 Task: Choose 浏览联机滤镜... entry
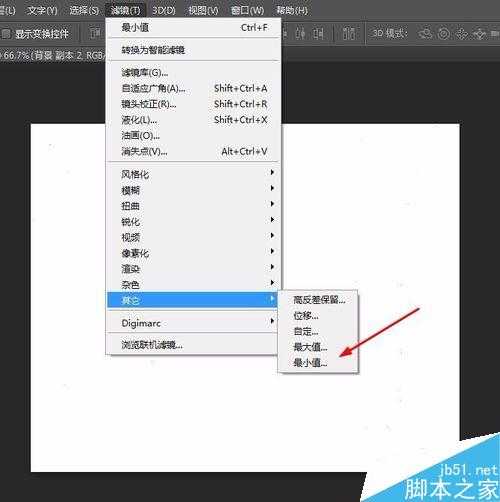192,345
